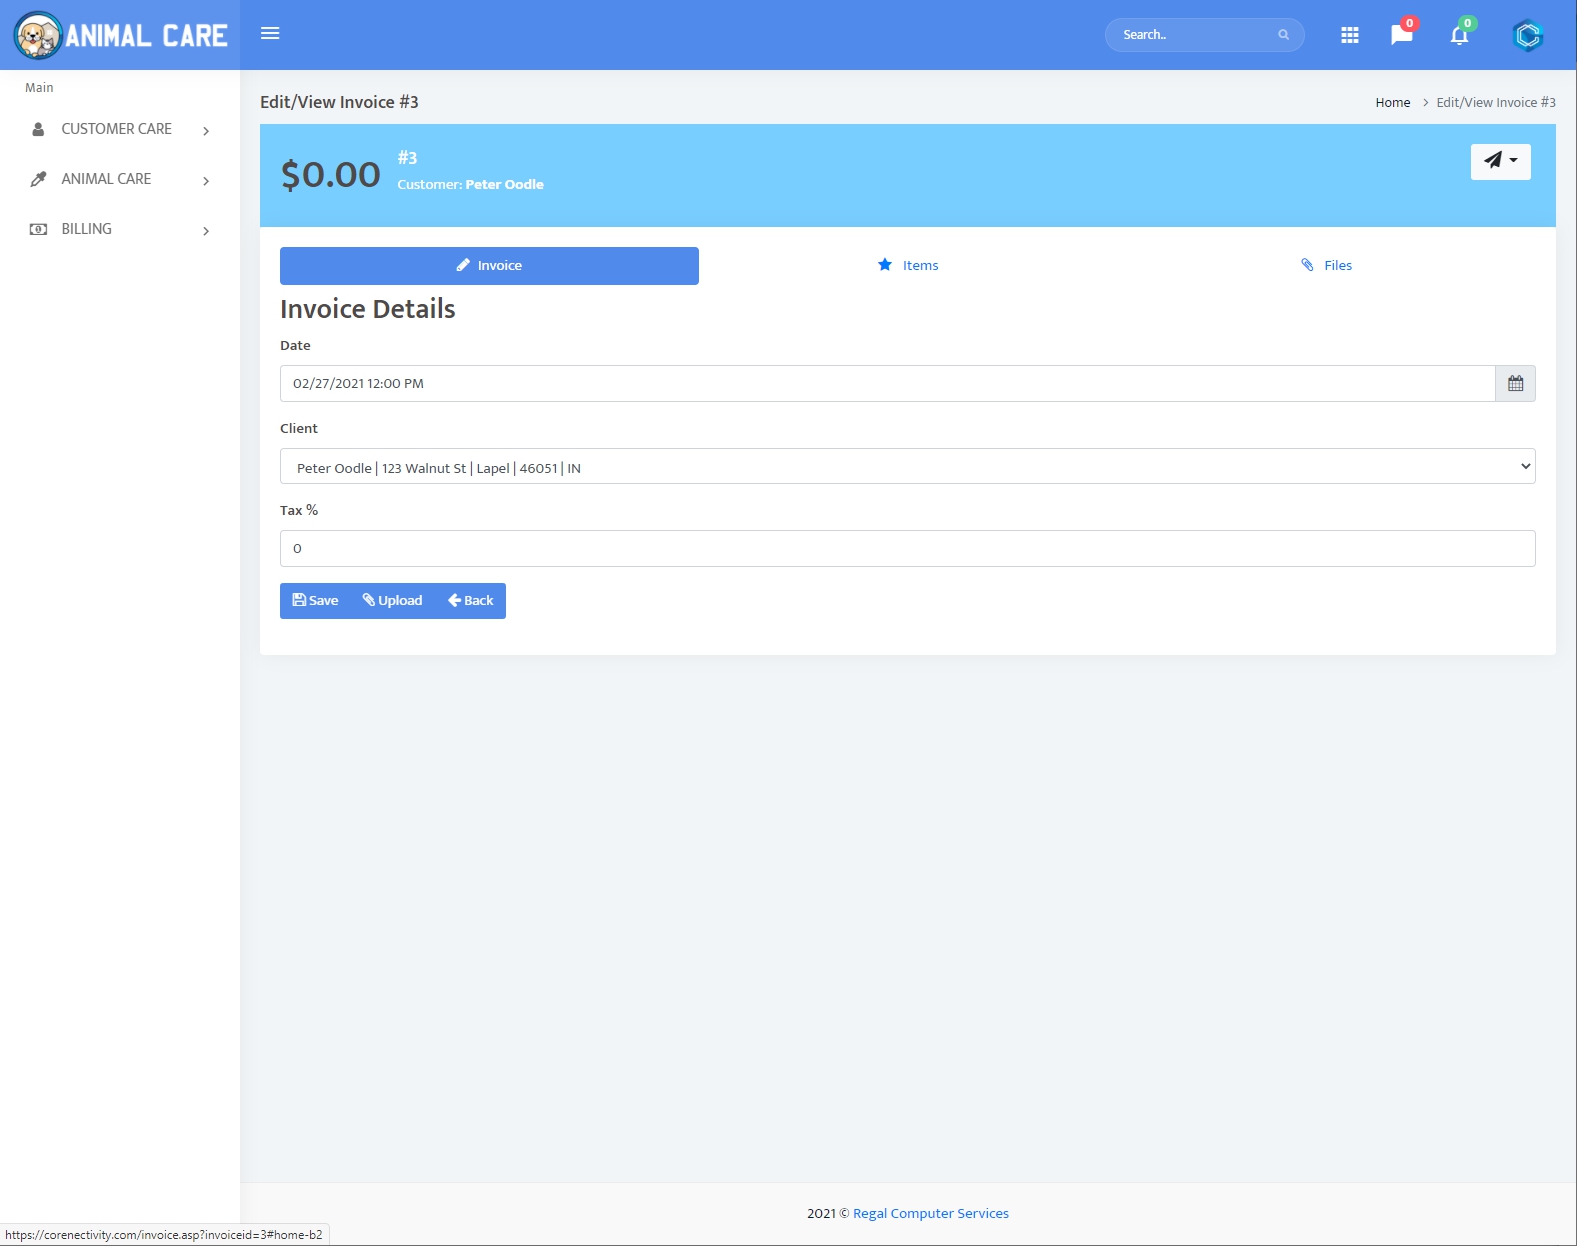
Task: Save the invoice
Action: click(315, 601)
